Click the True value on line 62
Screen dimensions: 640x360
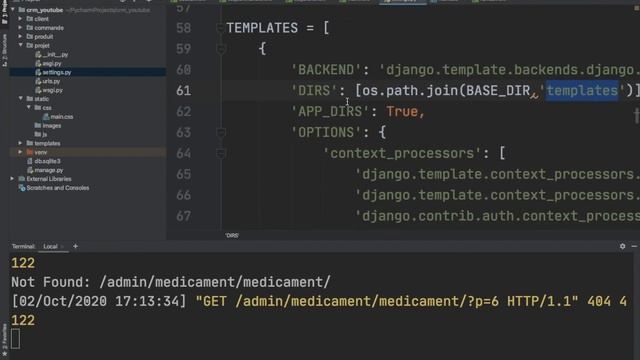pos(402,111)
